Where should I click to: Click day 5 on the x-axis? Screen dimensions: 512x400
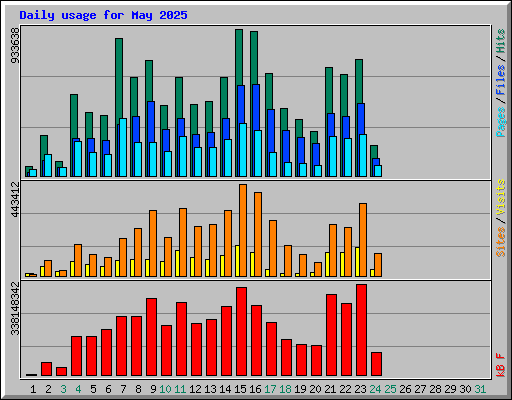click(x=93, y=389)
